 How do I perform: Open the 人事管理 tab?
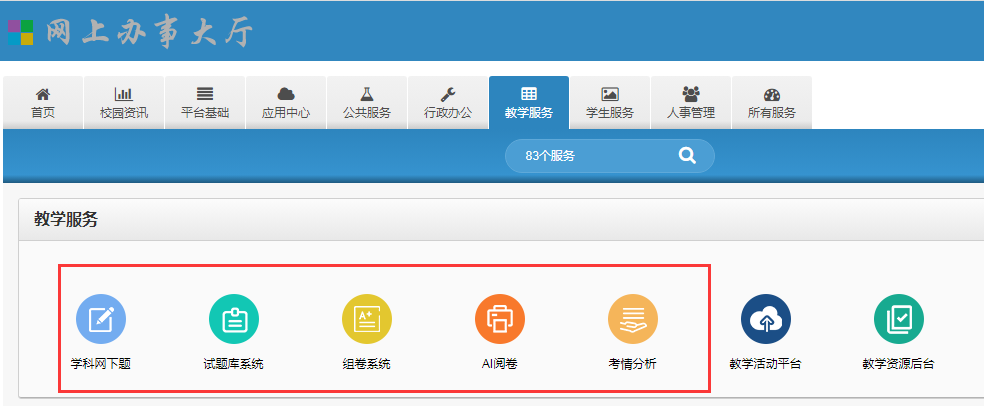coord(691,102)
